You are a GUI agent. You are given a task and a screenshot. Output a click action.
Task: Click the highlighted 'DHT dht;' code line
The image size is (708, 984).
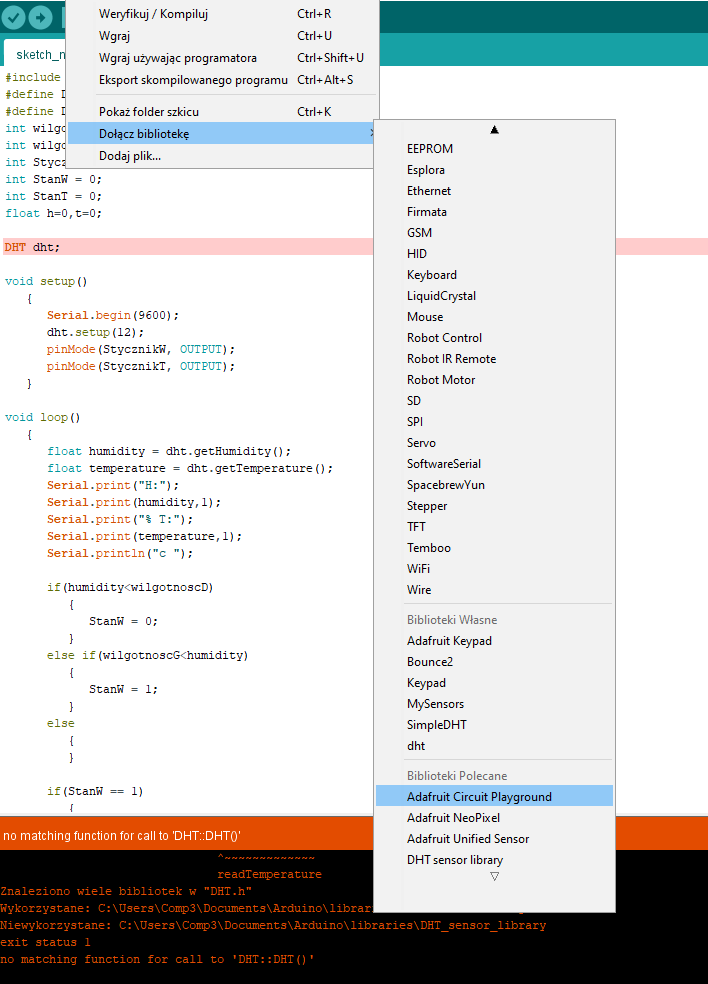pos(32,247)
